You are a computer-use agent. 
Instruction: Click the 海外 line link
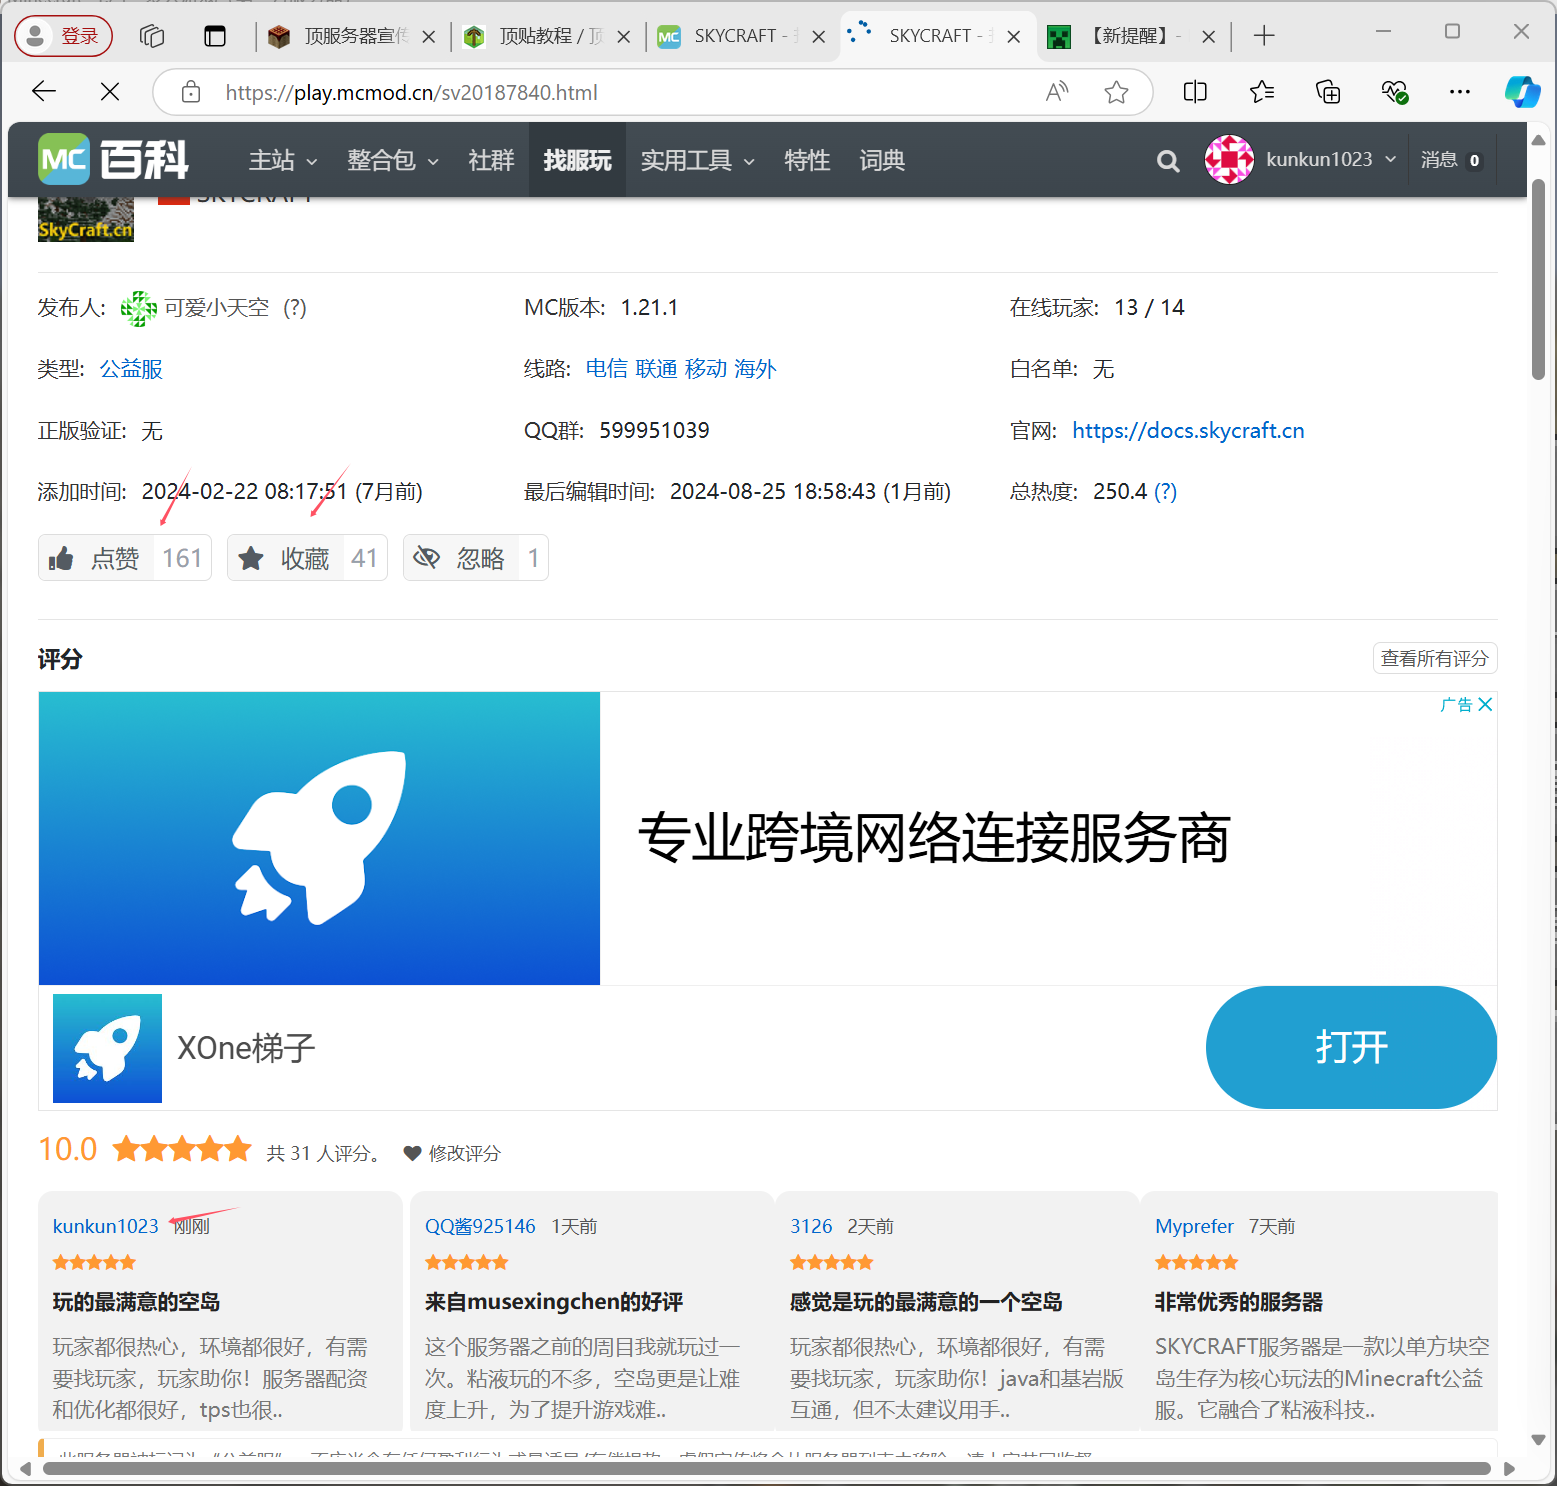tap(755, 369)
